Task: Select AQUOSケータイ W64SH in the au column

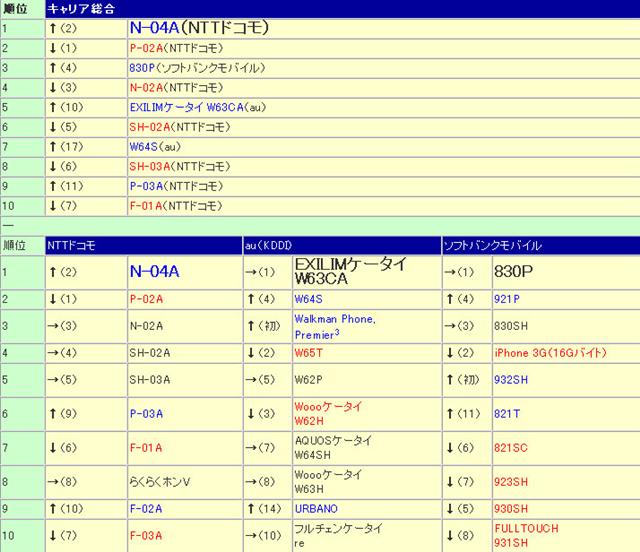Action: click(333, 447)
